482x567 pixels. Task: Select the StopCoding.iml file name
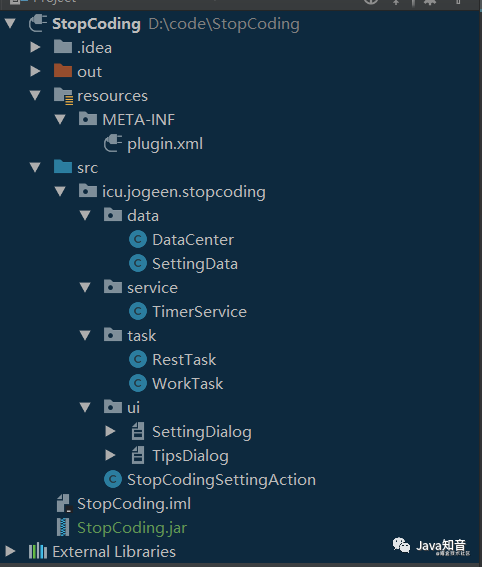tap(134, 504)
